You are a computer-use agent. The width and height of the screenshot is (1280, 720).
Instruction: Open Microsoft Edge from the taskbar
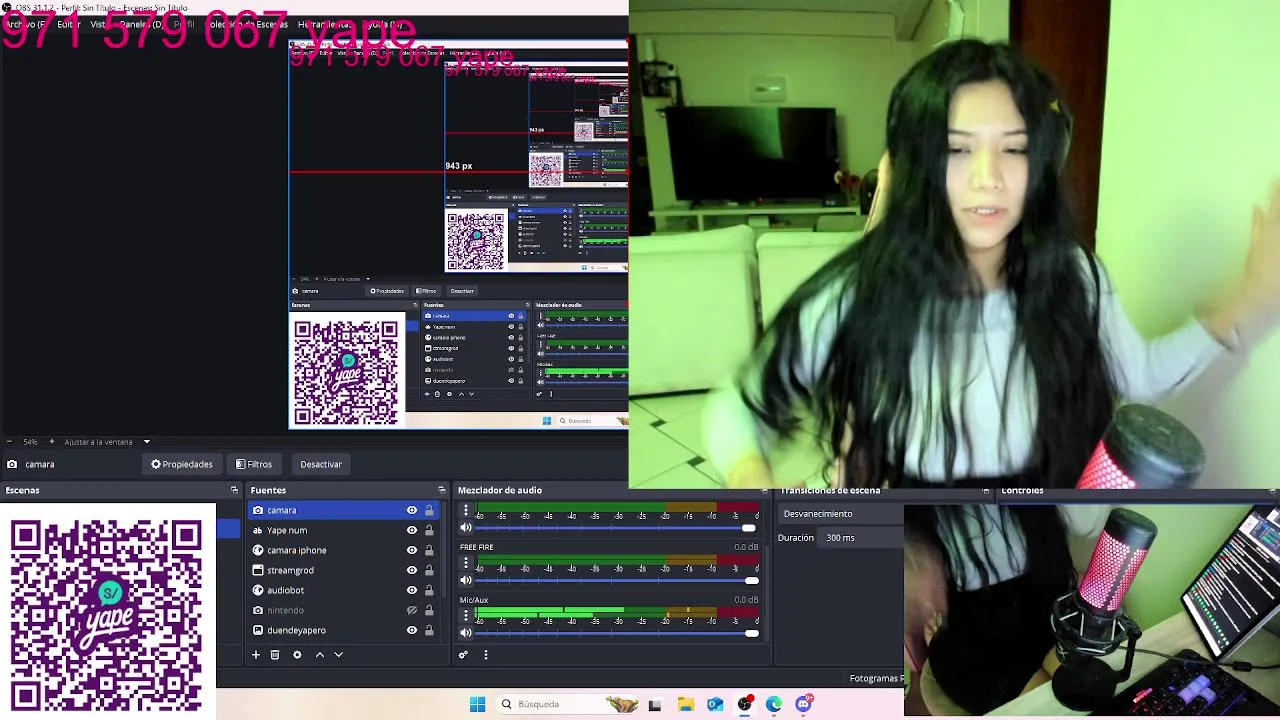click(774, 704)
